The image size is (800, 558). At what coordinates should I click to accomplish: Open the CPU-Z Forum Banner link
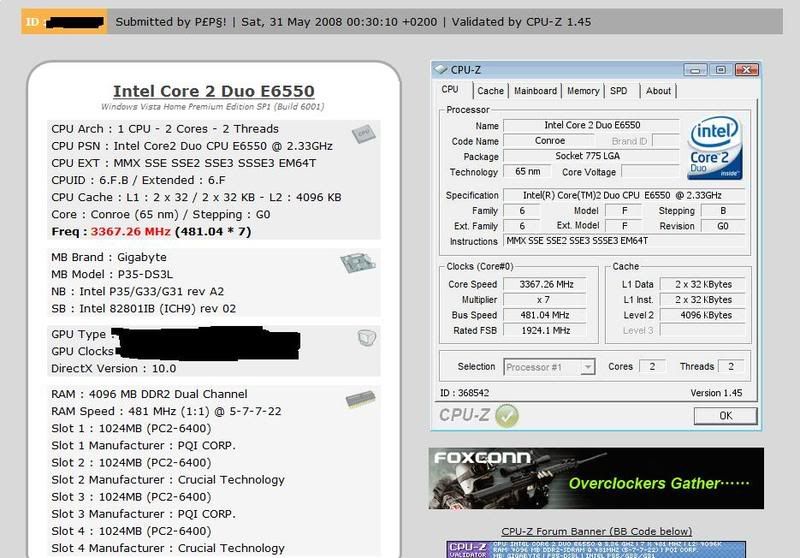(x=596, y=531)
